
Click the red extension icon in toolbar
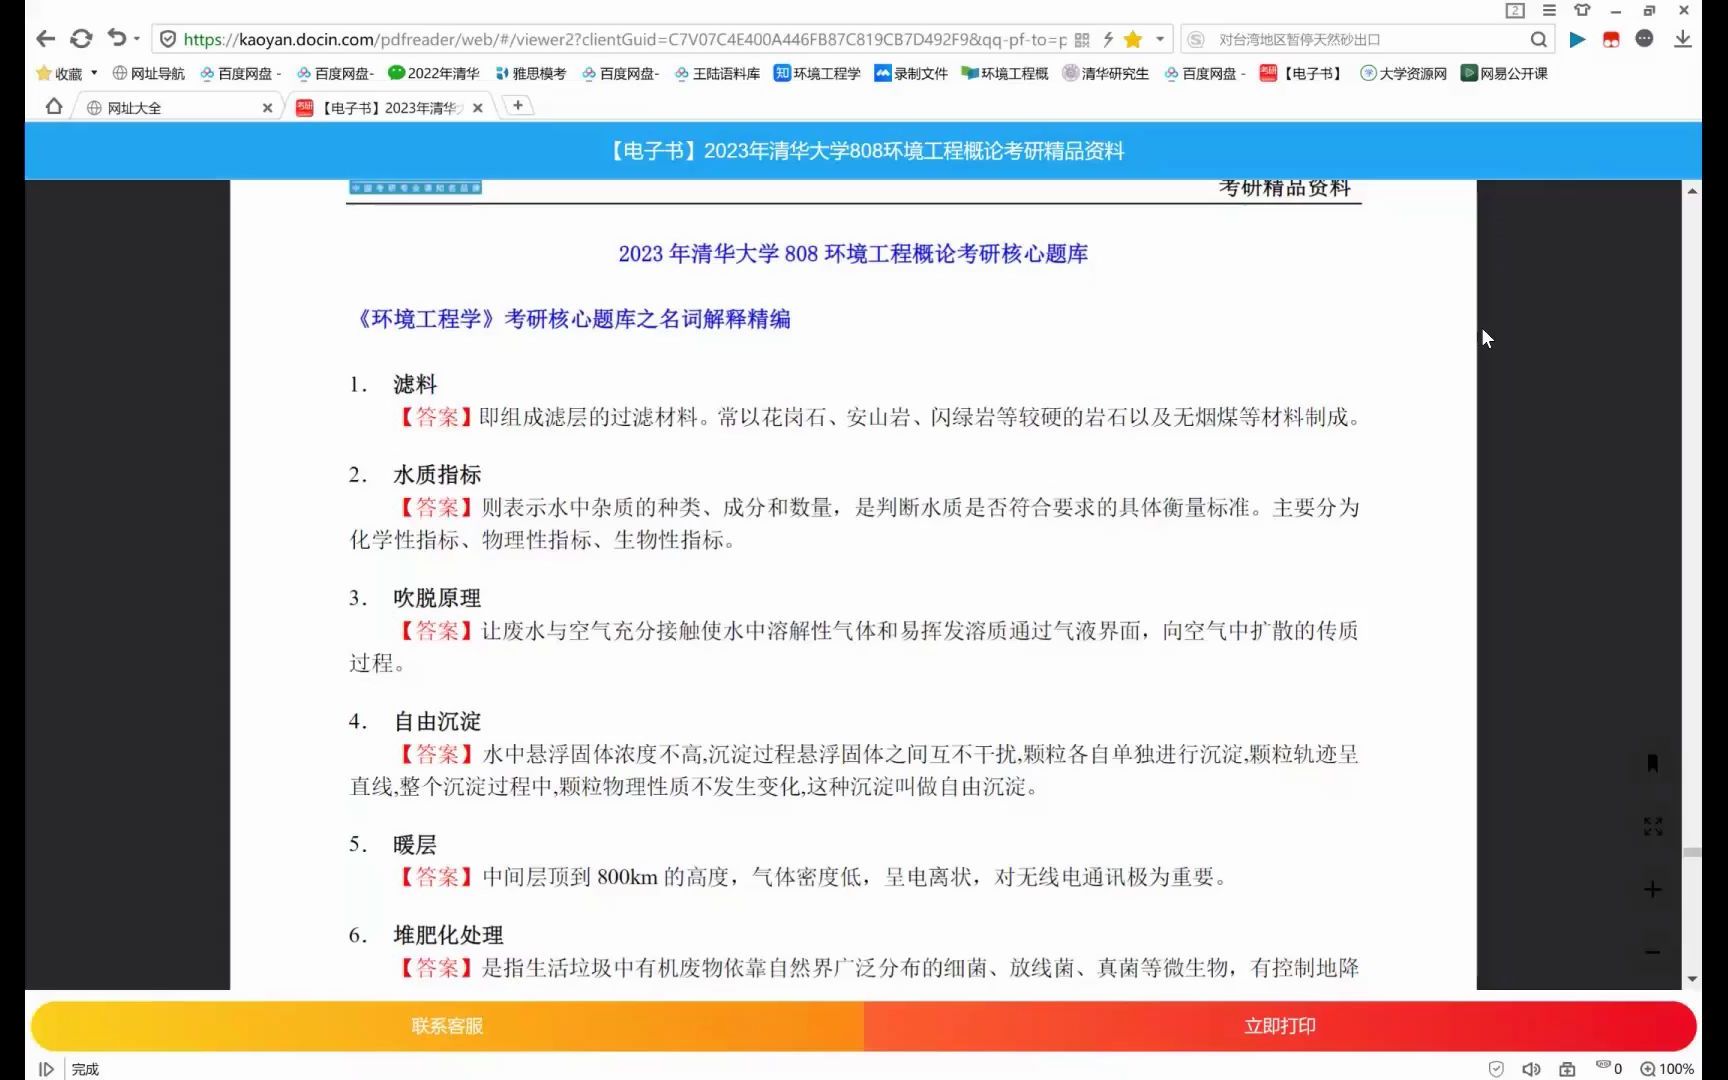tap(1611, 39)
